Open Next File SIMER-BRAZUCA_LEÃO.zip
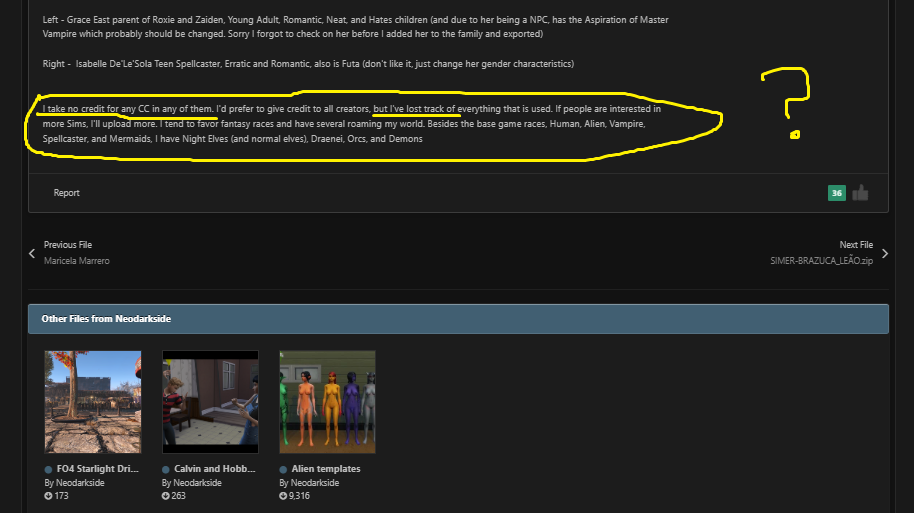Viewport: 914px width, 513px height. (821, 253)
